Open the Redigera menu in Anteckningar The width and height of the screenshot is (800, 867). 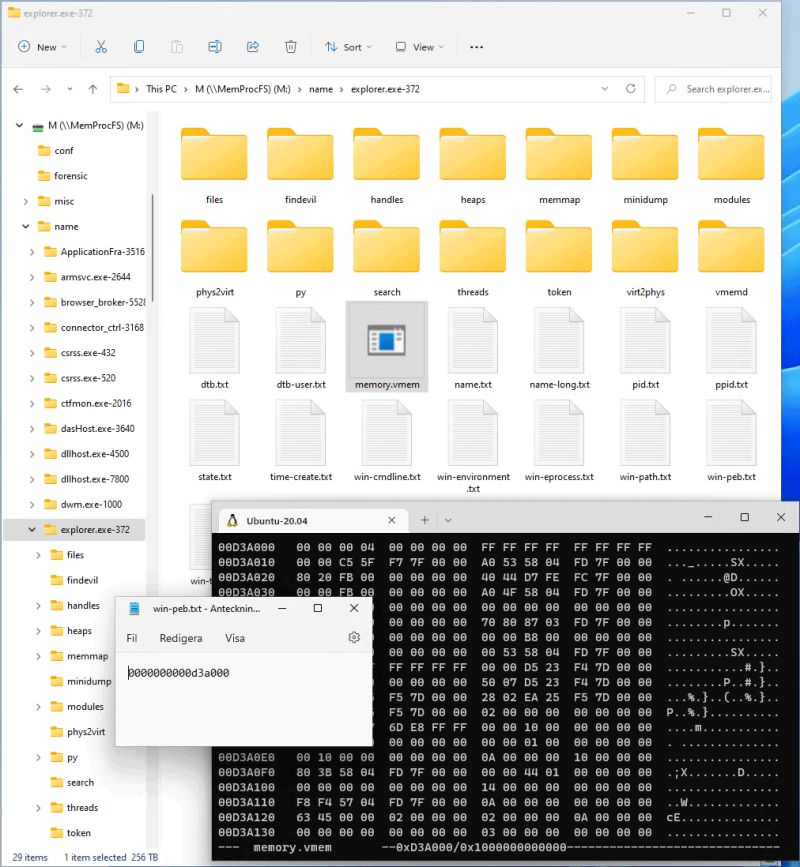pos(181,638)
